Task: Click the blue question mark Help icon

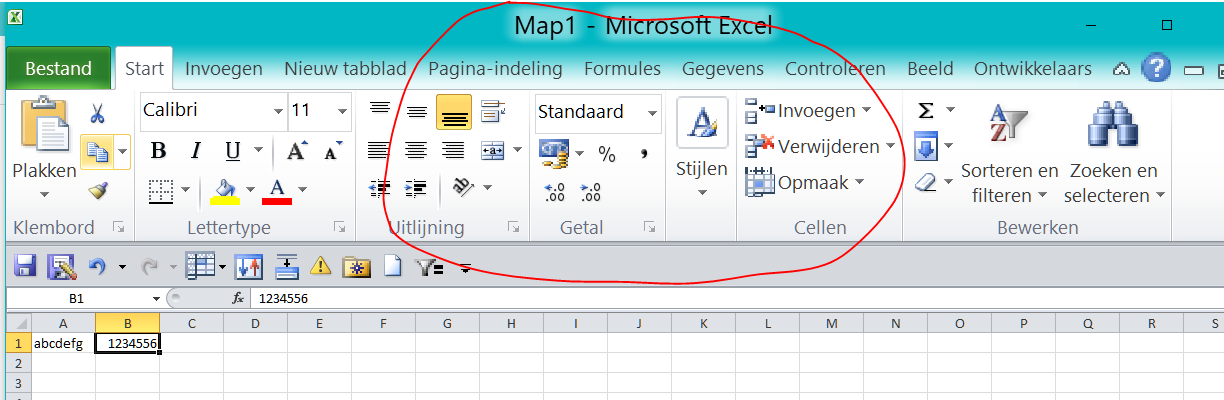Action: (1155, 68)
